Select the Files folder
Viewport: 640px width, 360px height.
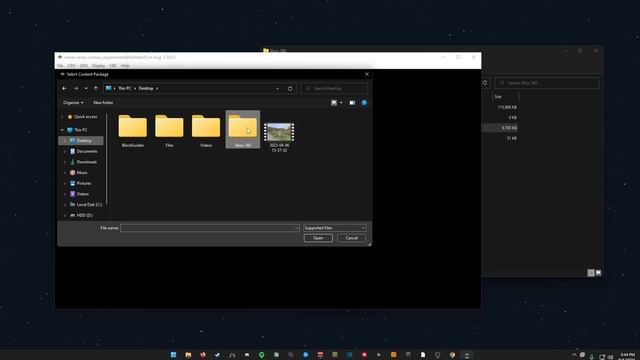(169, 131)
